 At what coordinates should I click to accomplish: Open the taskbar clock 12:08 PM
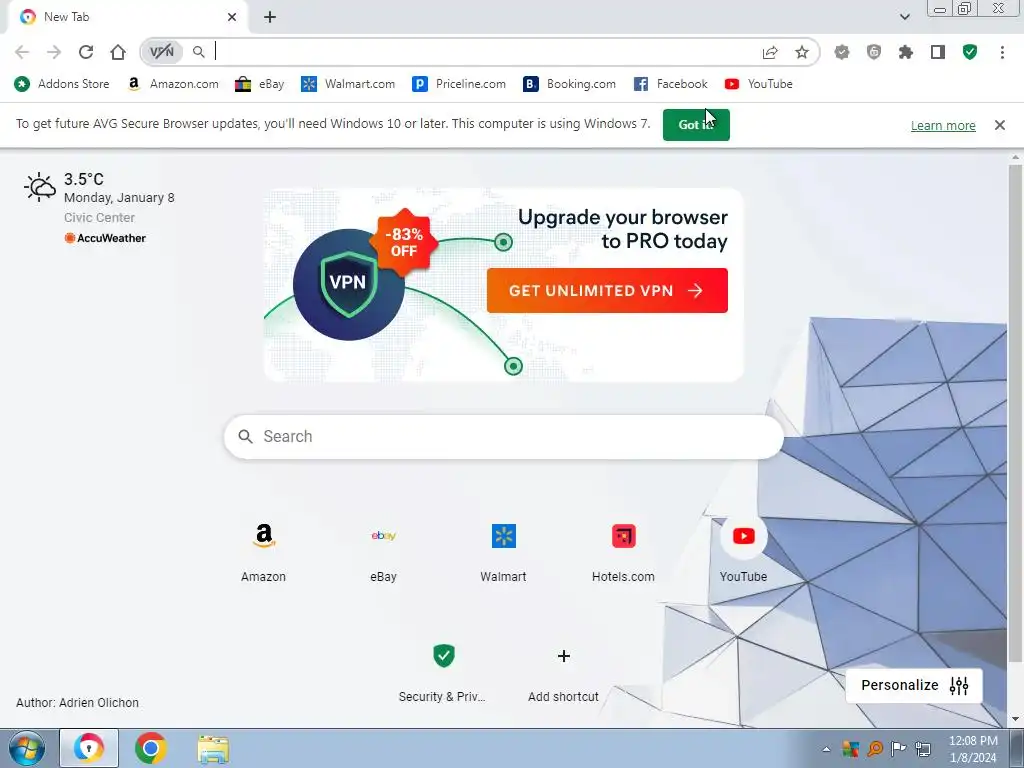click(973, 749)
